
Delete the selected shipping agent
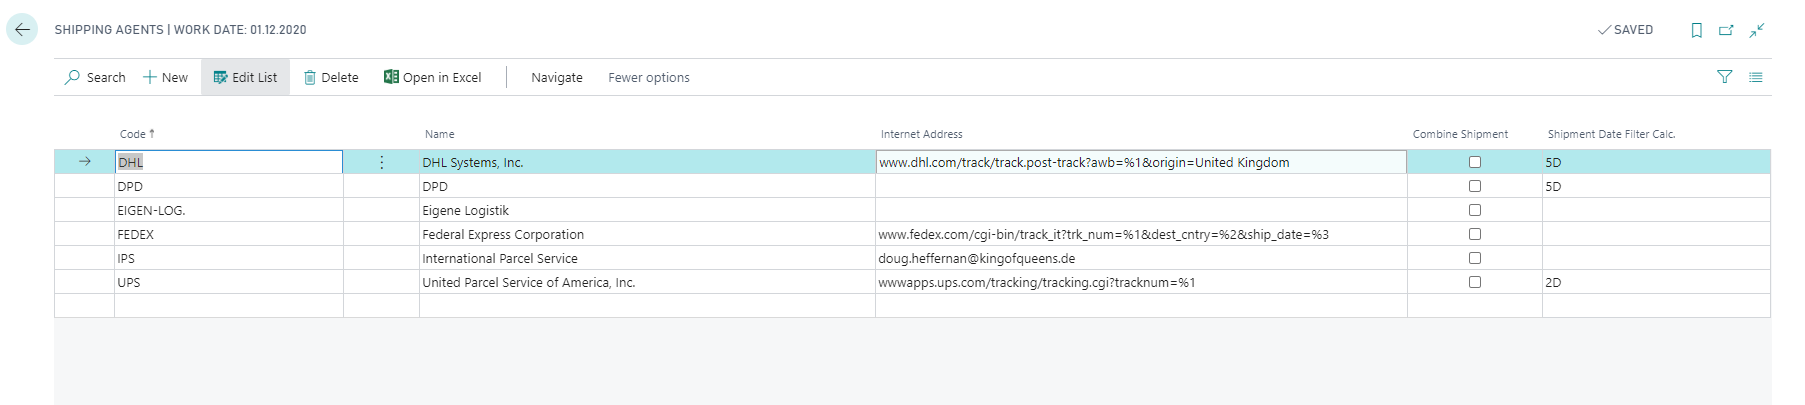pyautogui.click(x=331, y=77)
